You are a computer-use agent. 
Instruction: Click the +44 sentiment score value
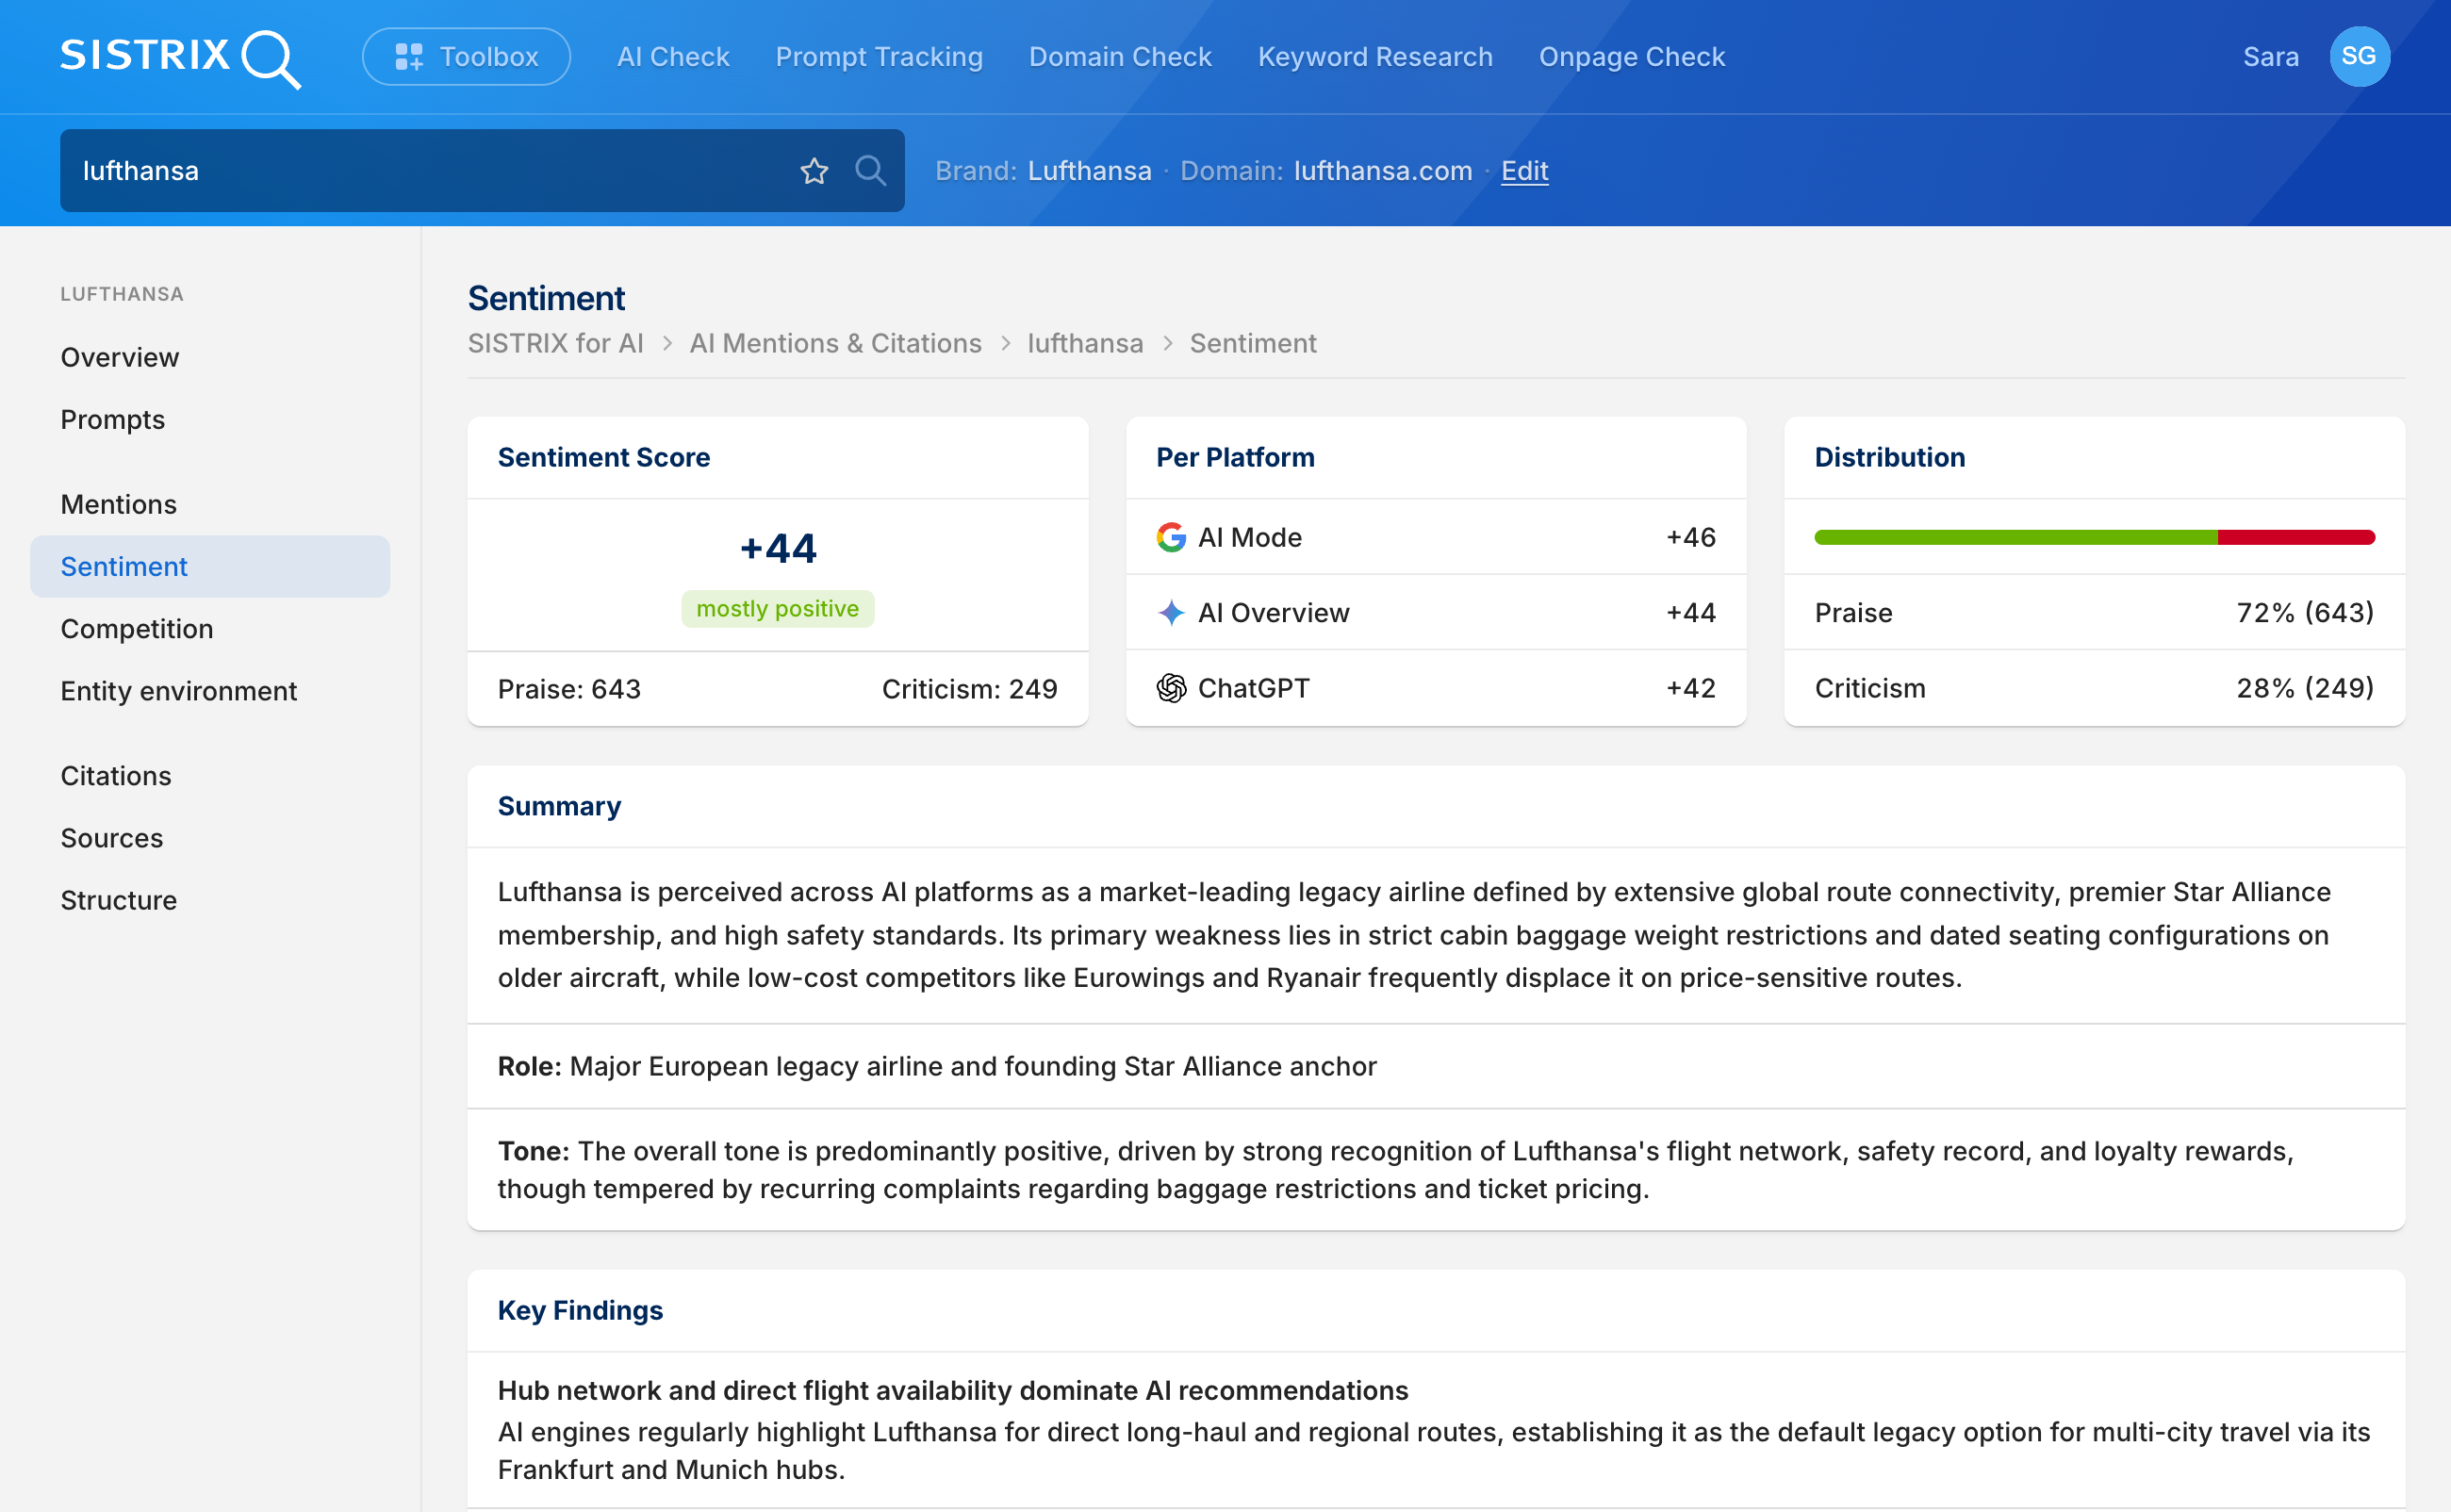coord(778,548)
